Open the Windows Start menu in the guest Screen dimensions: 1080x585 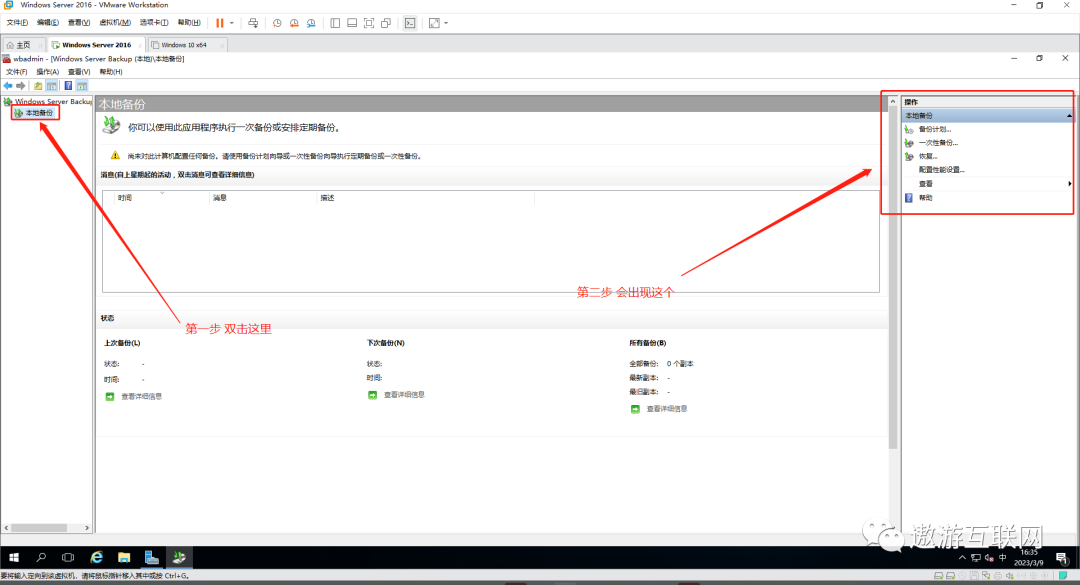[x=14, y=557]
